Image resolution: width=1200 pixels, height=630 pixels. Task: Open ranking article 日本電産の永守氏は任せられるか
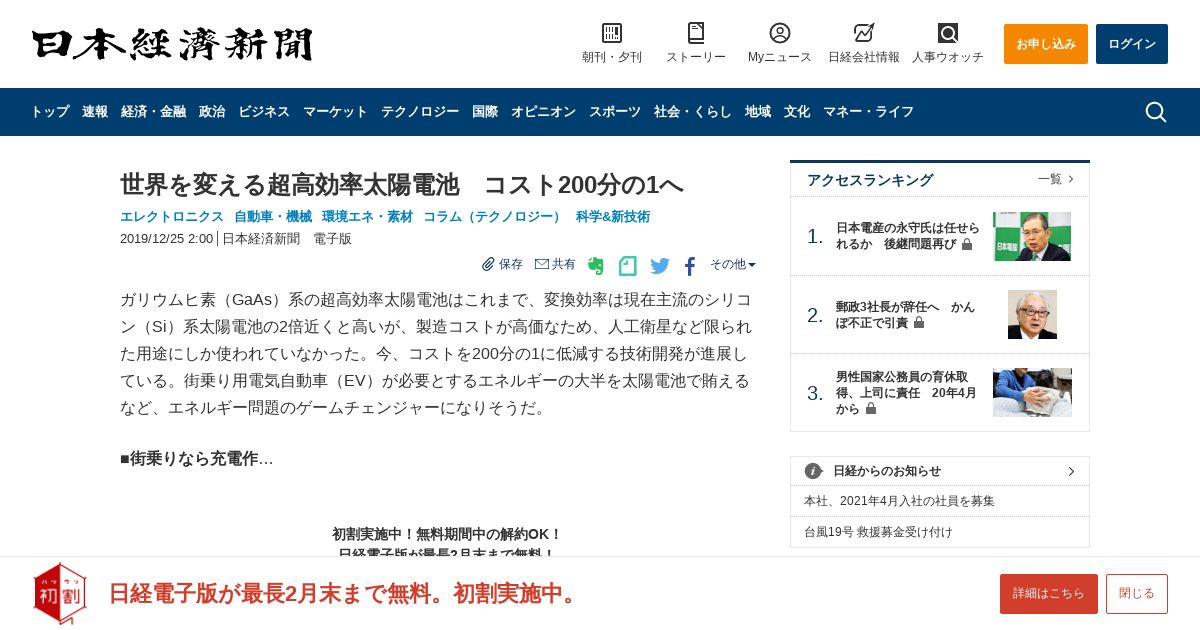tap(907, 236)
